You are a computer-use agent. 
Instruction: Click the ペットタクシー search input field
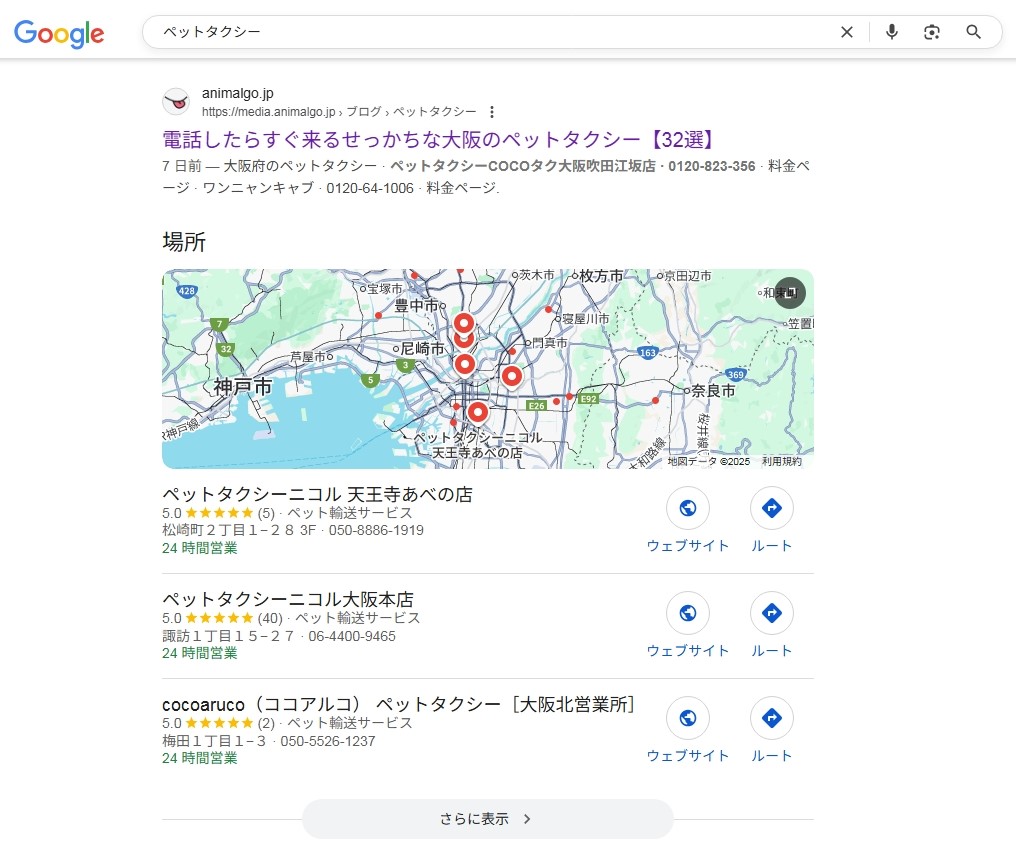(490, 32)
